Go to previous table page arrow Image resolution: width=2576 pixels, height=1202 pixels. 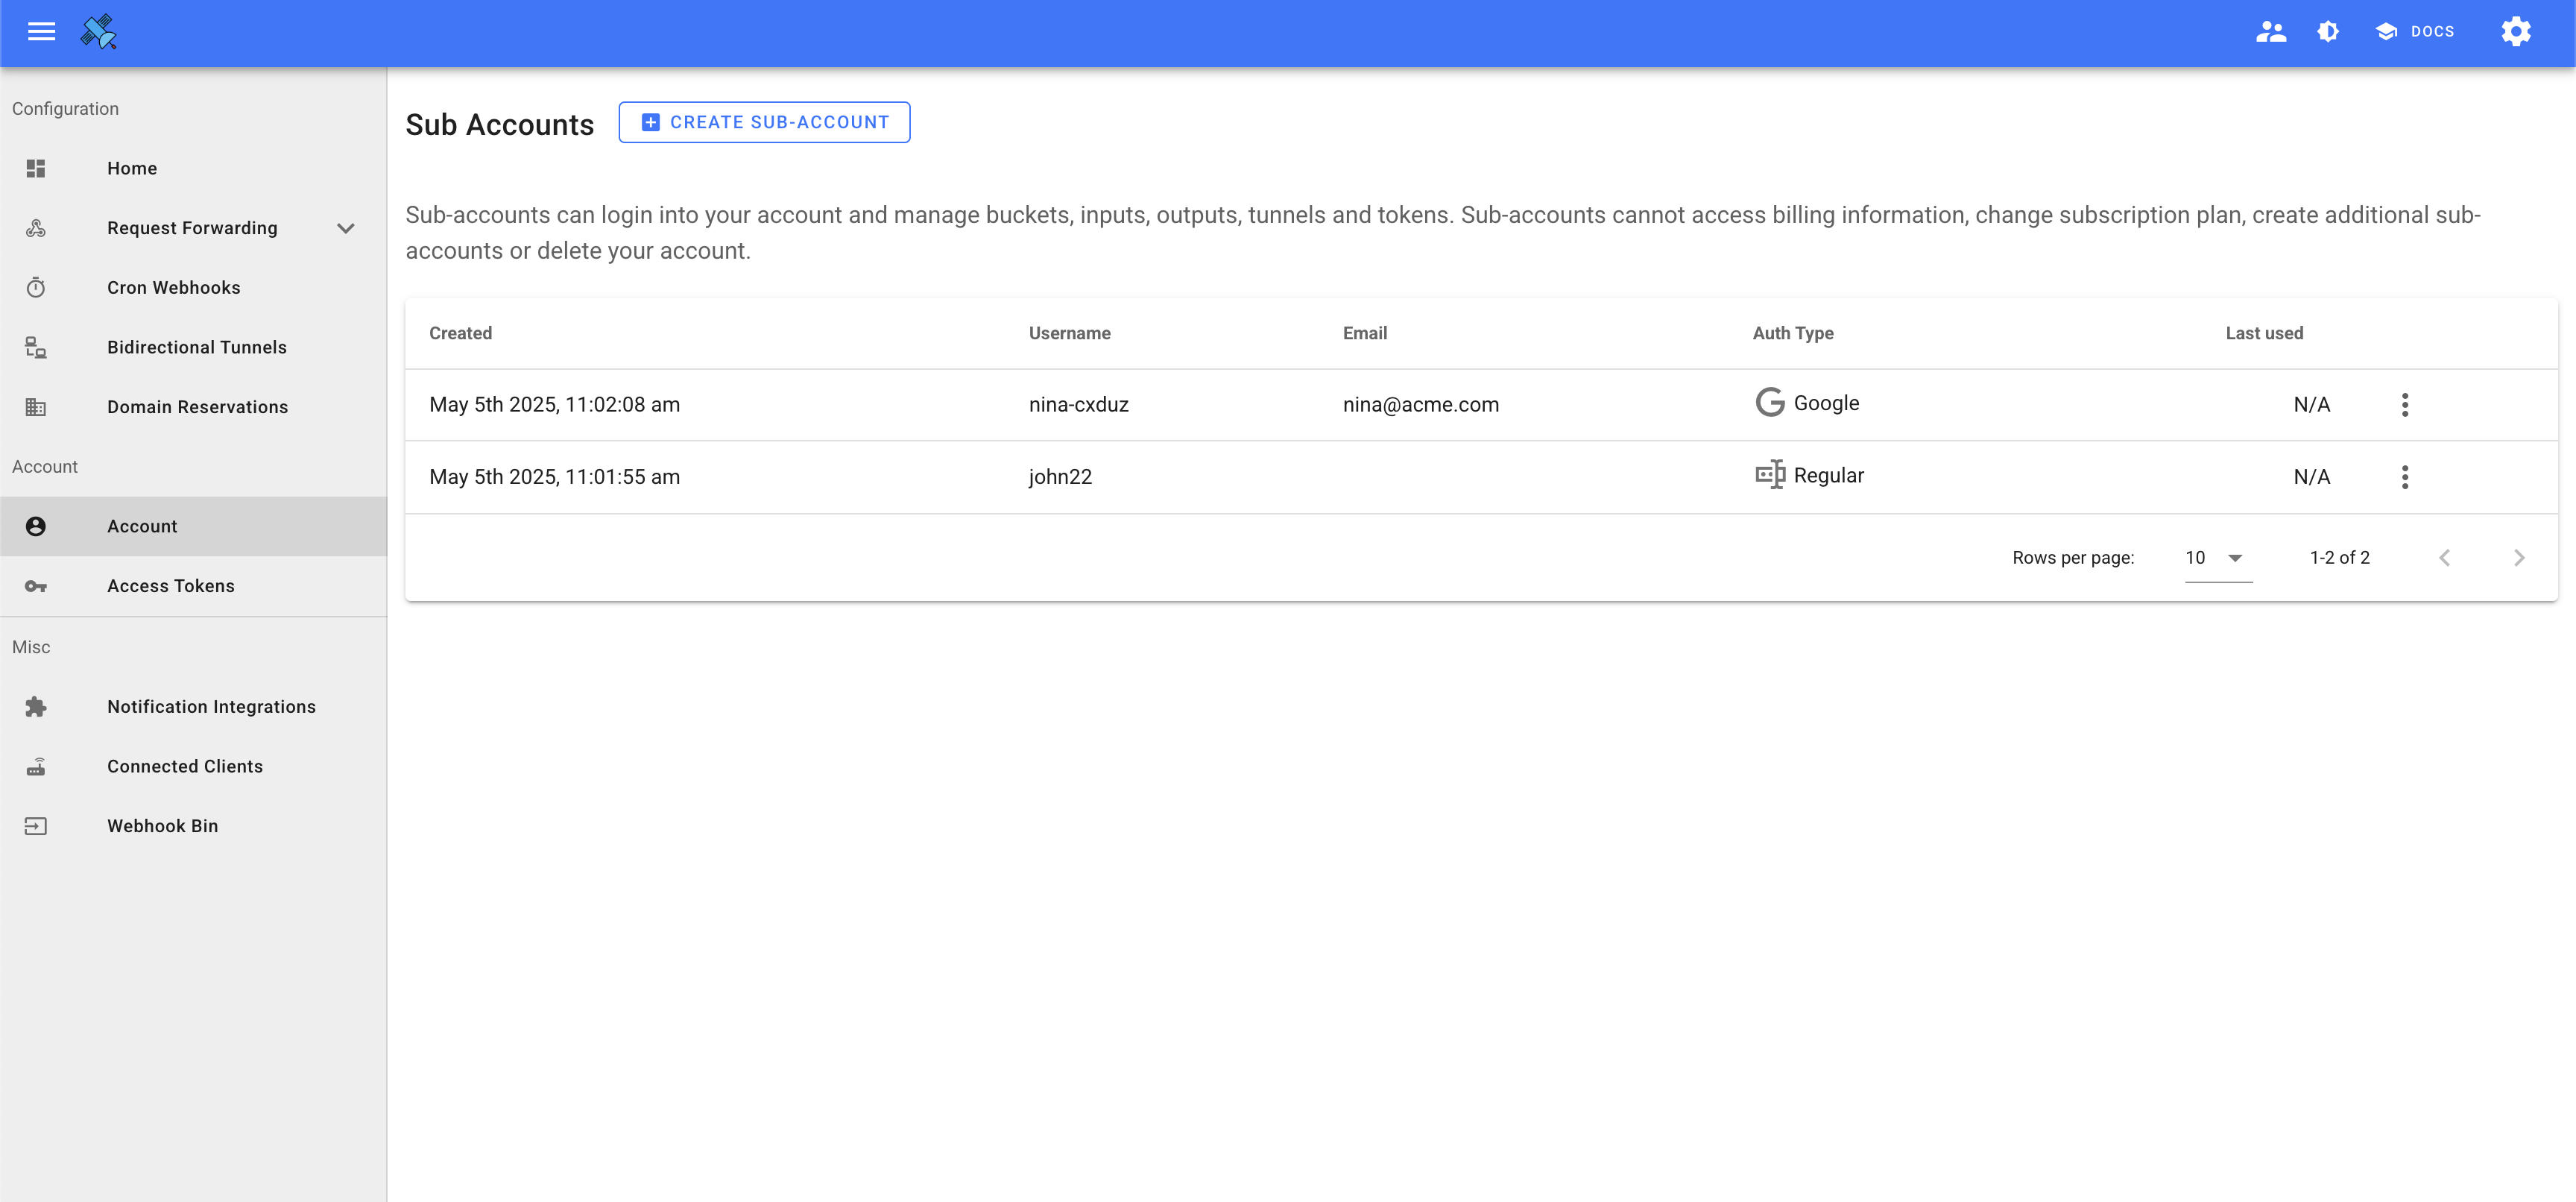tap(2444, 558)
